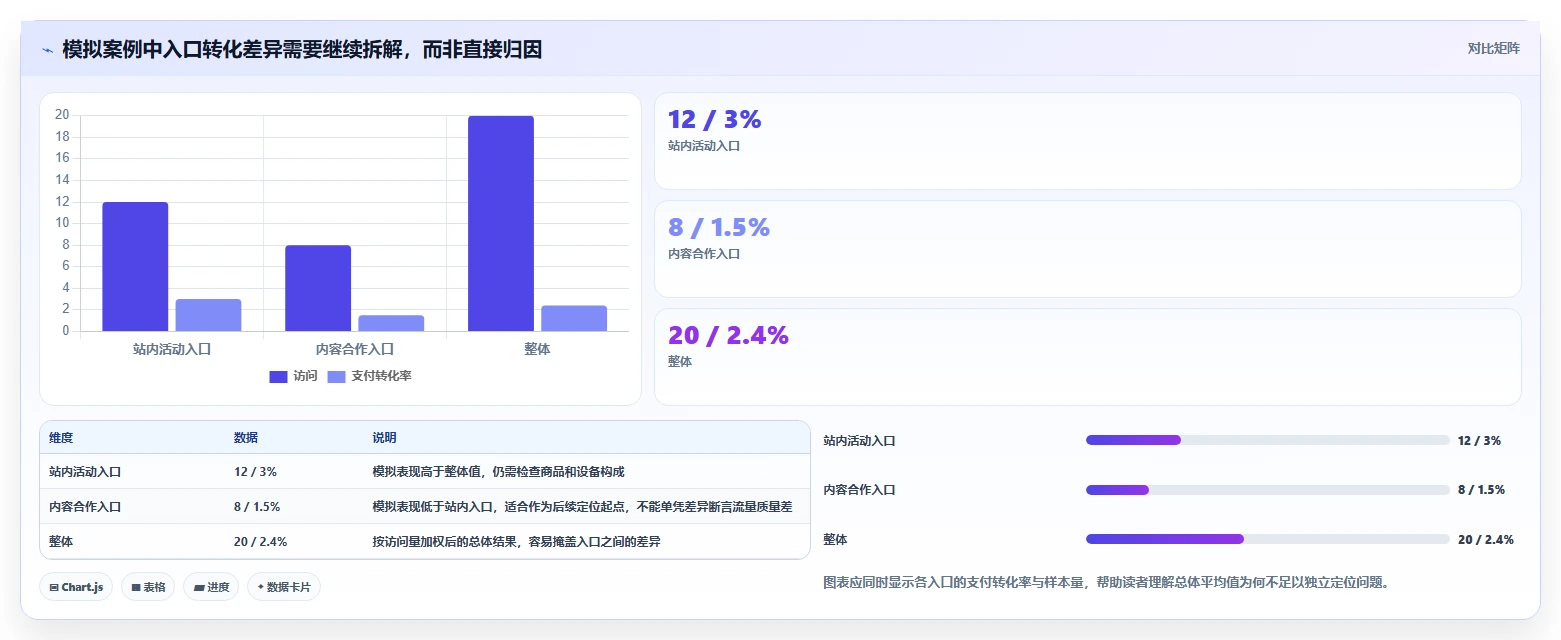The width and height of the screenshot is (1561, 640).
Task: Click the 站内活动入口 caption under 12 / 3% card
Action: click(x=704, y=146)
